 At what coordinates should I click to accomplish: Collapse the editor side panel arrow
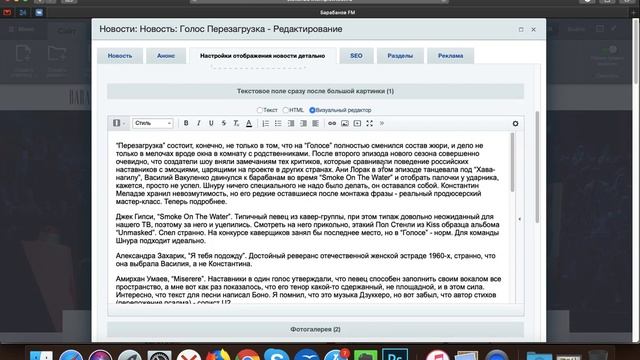click(x=520, y=219)
